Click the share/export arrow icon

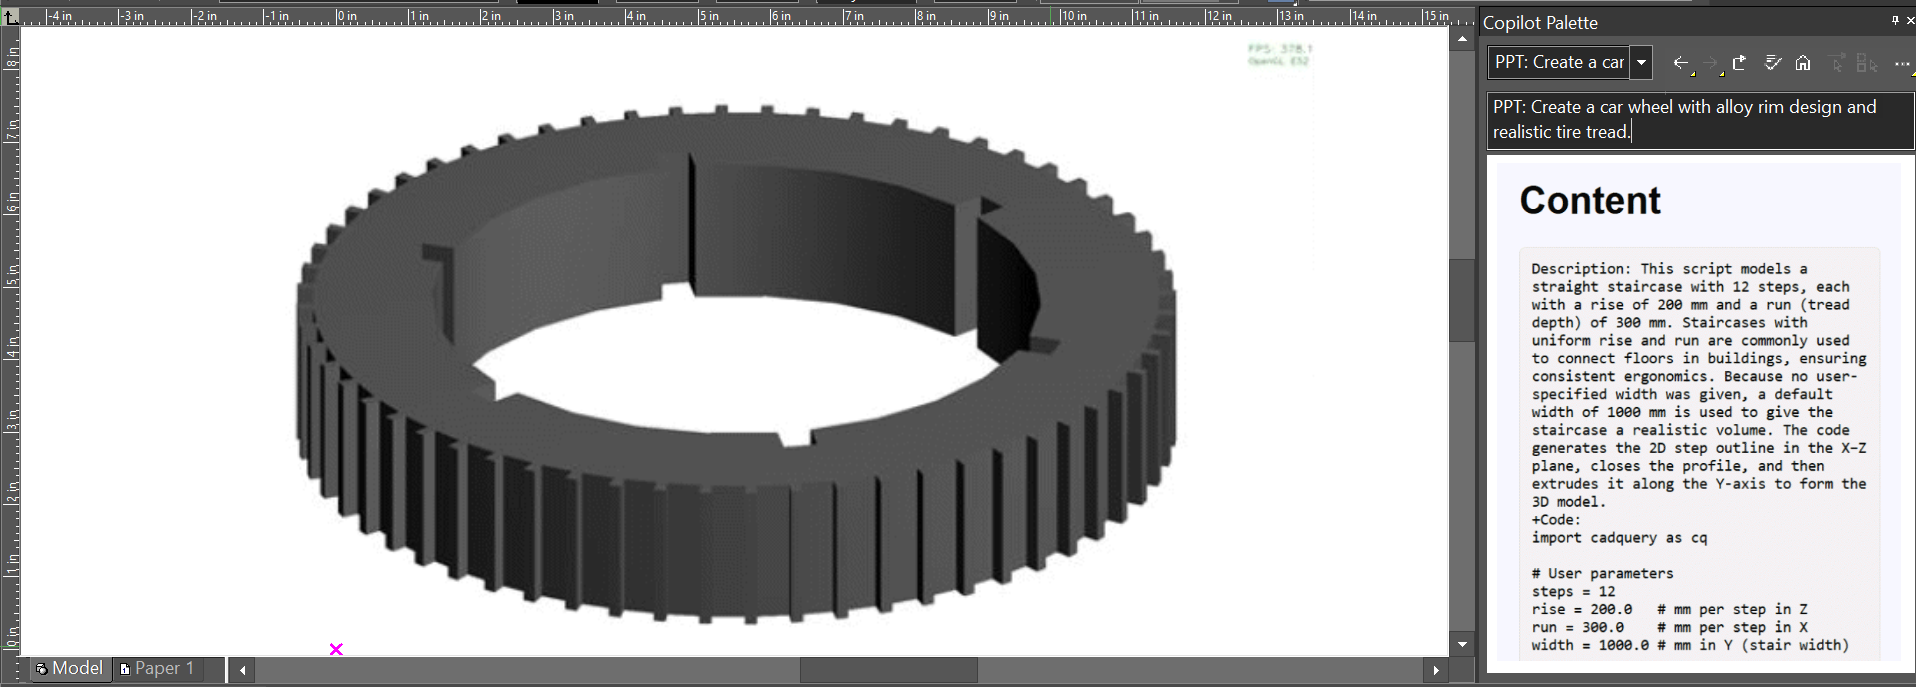coord(1740,63)
